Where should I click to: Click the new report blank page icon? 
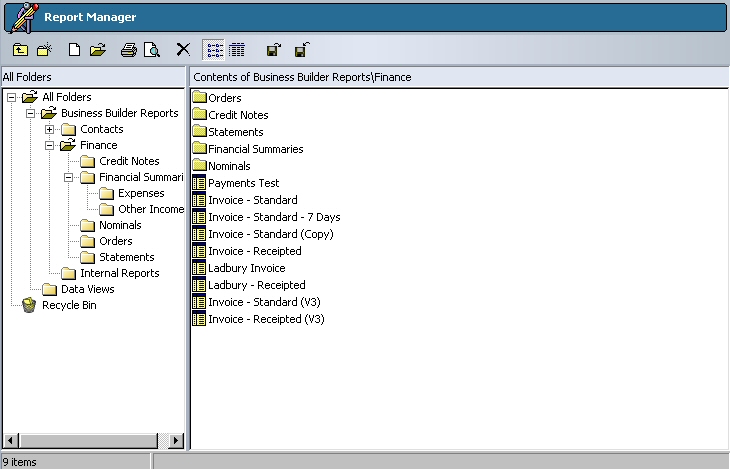pos(74,49)
